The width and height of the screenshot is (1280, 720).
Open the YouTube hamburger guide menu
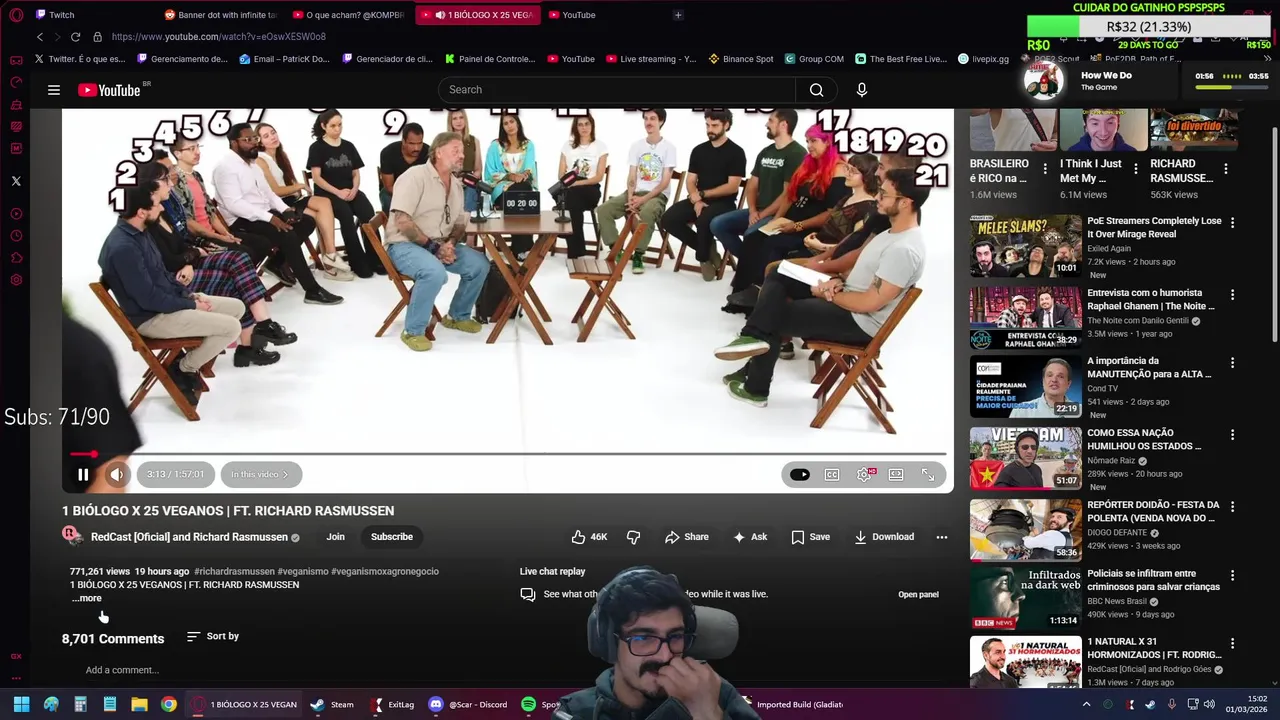(54, 90)
